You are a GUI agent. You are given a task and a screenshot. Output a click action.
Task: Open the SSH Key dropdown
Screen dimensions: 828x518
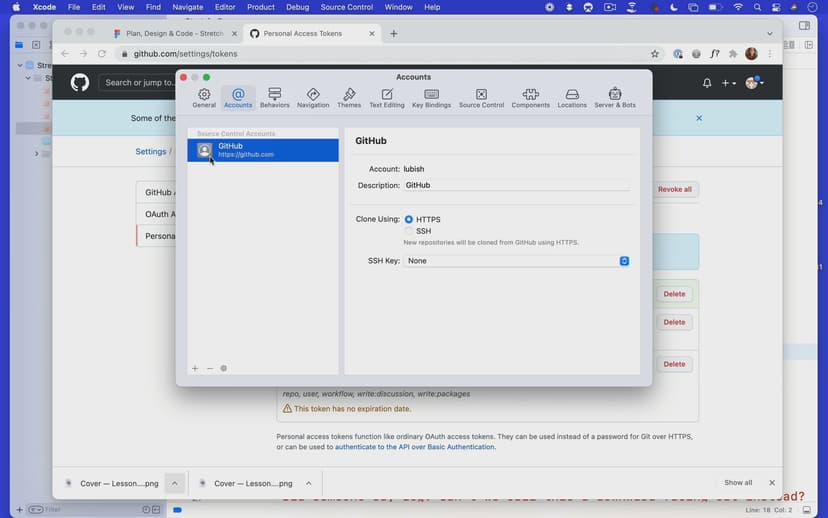tap(516, 261)
